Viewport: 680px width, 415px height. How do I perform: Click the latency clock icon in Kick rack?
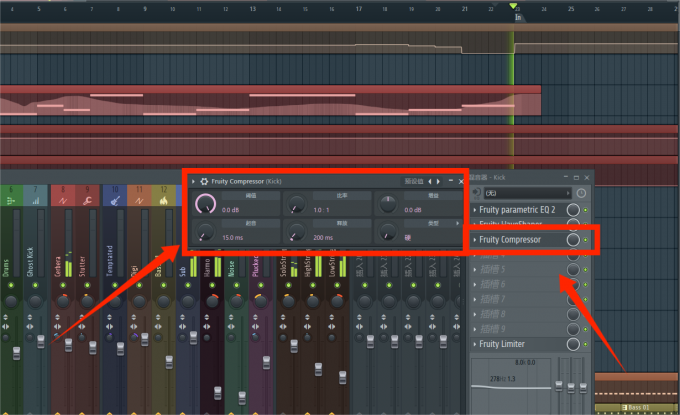pos(581,193)
